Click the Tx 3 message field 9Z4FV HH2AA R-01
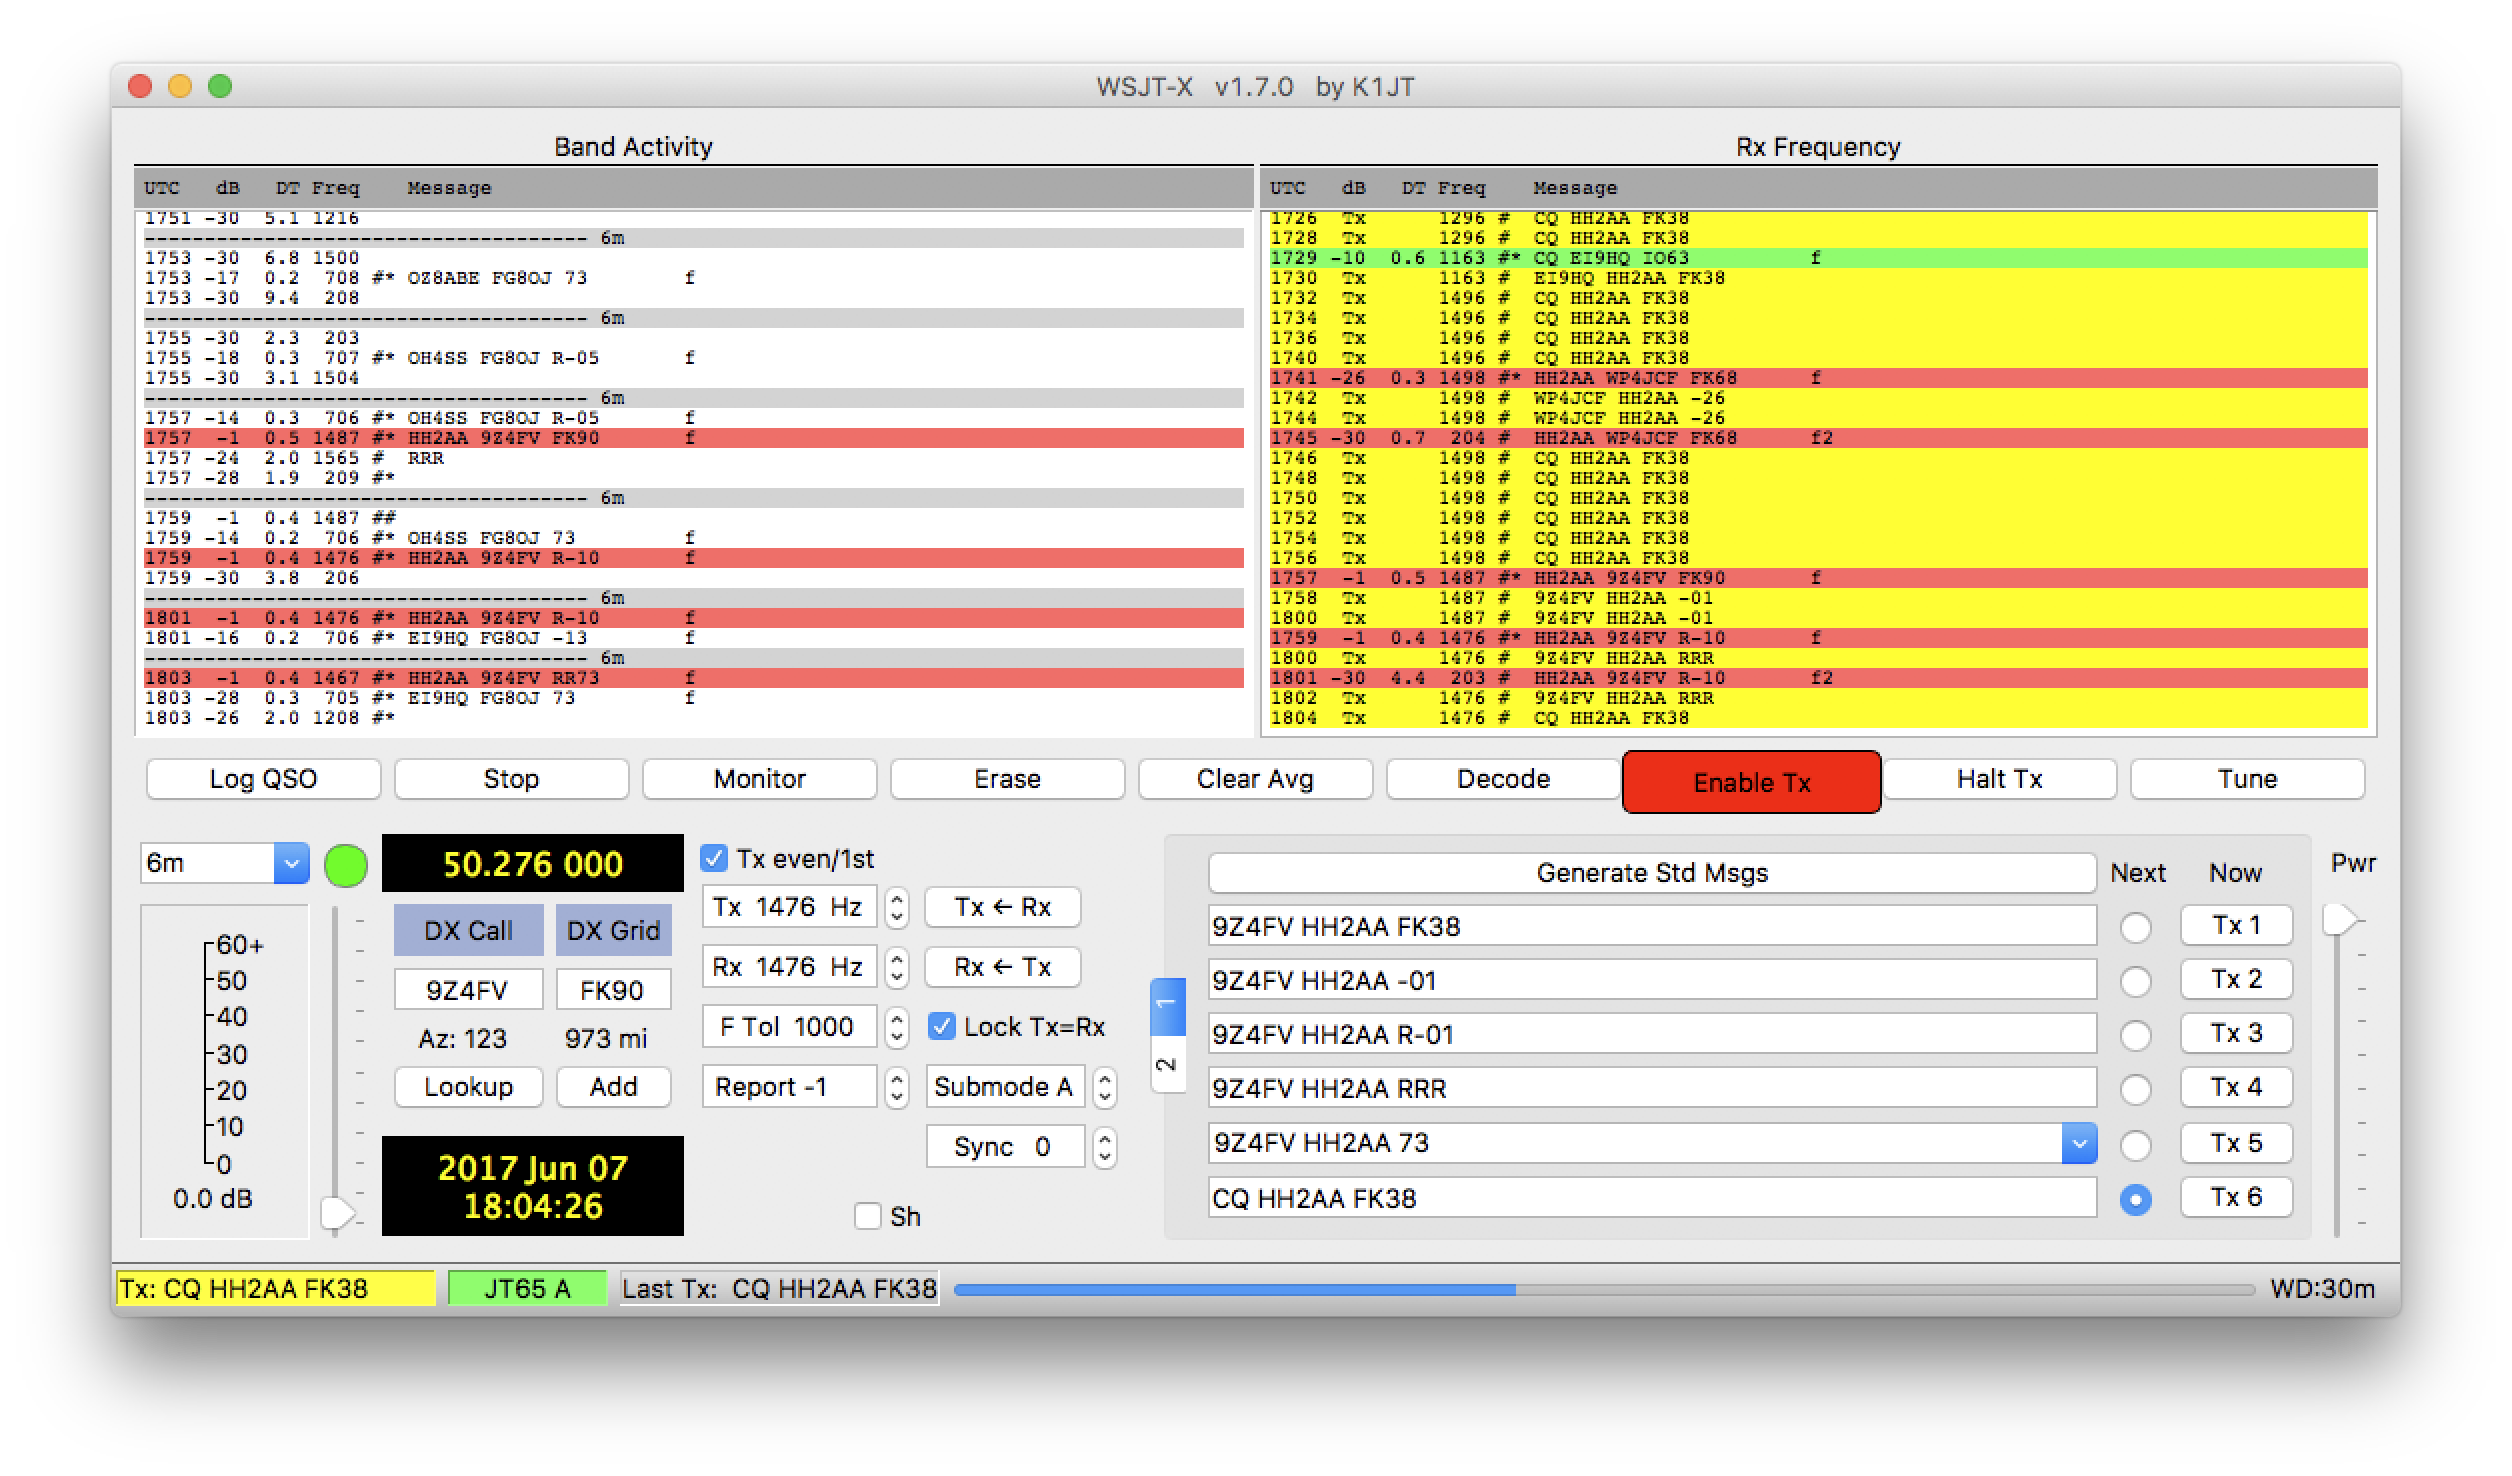 1652,1034
